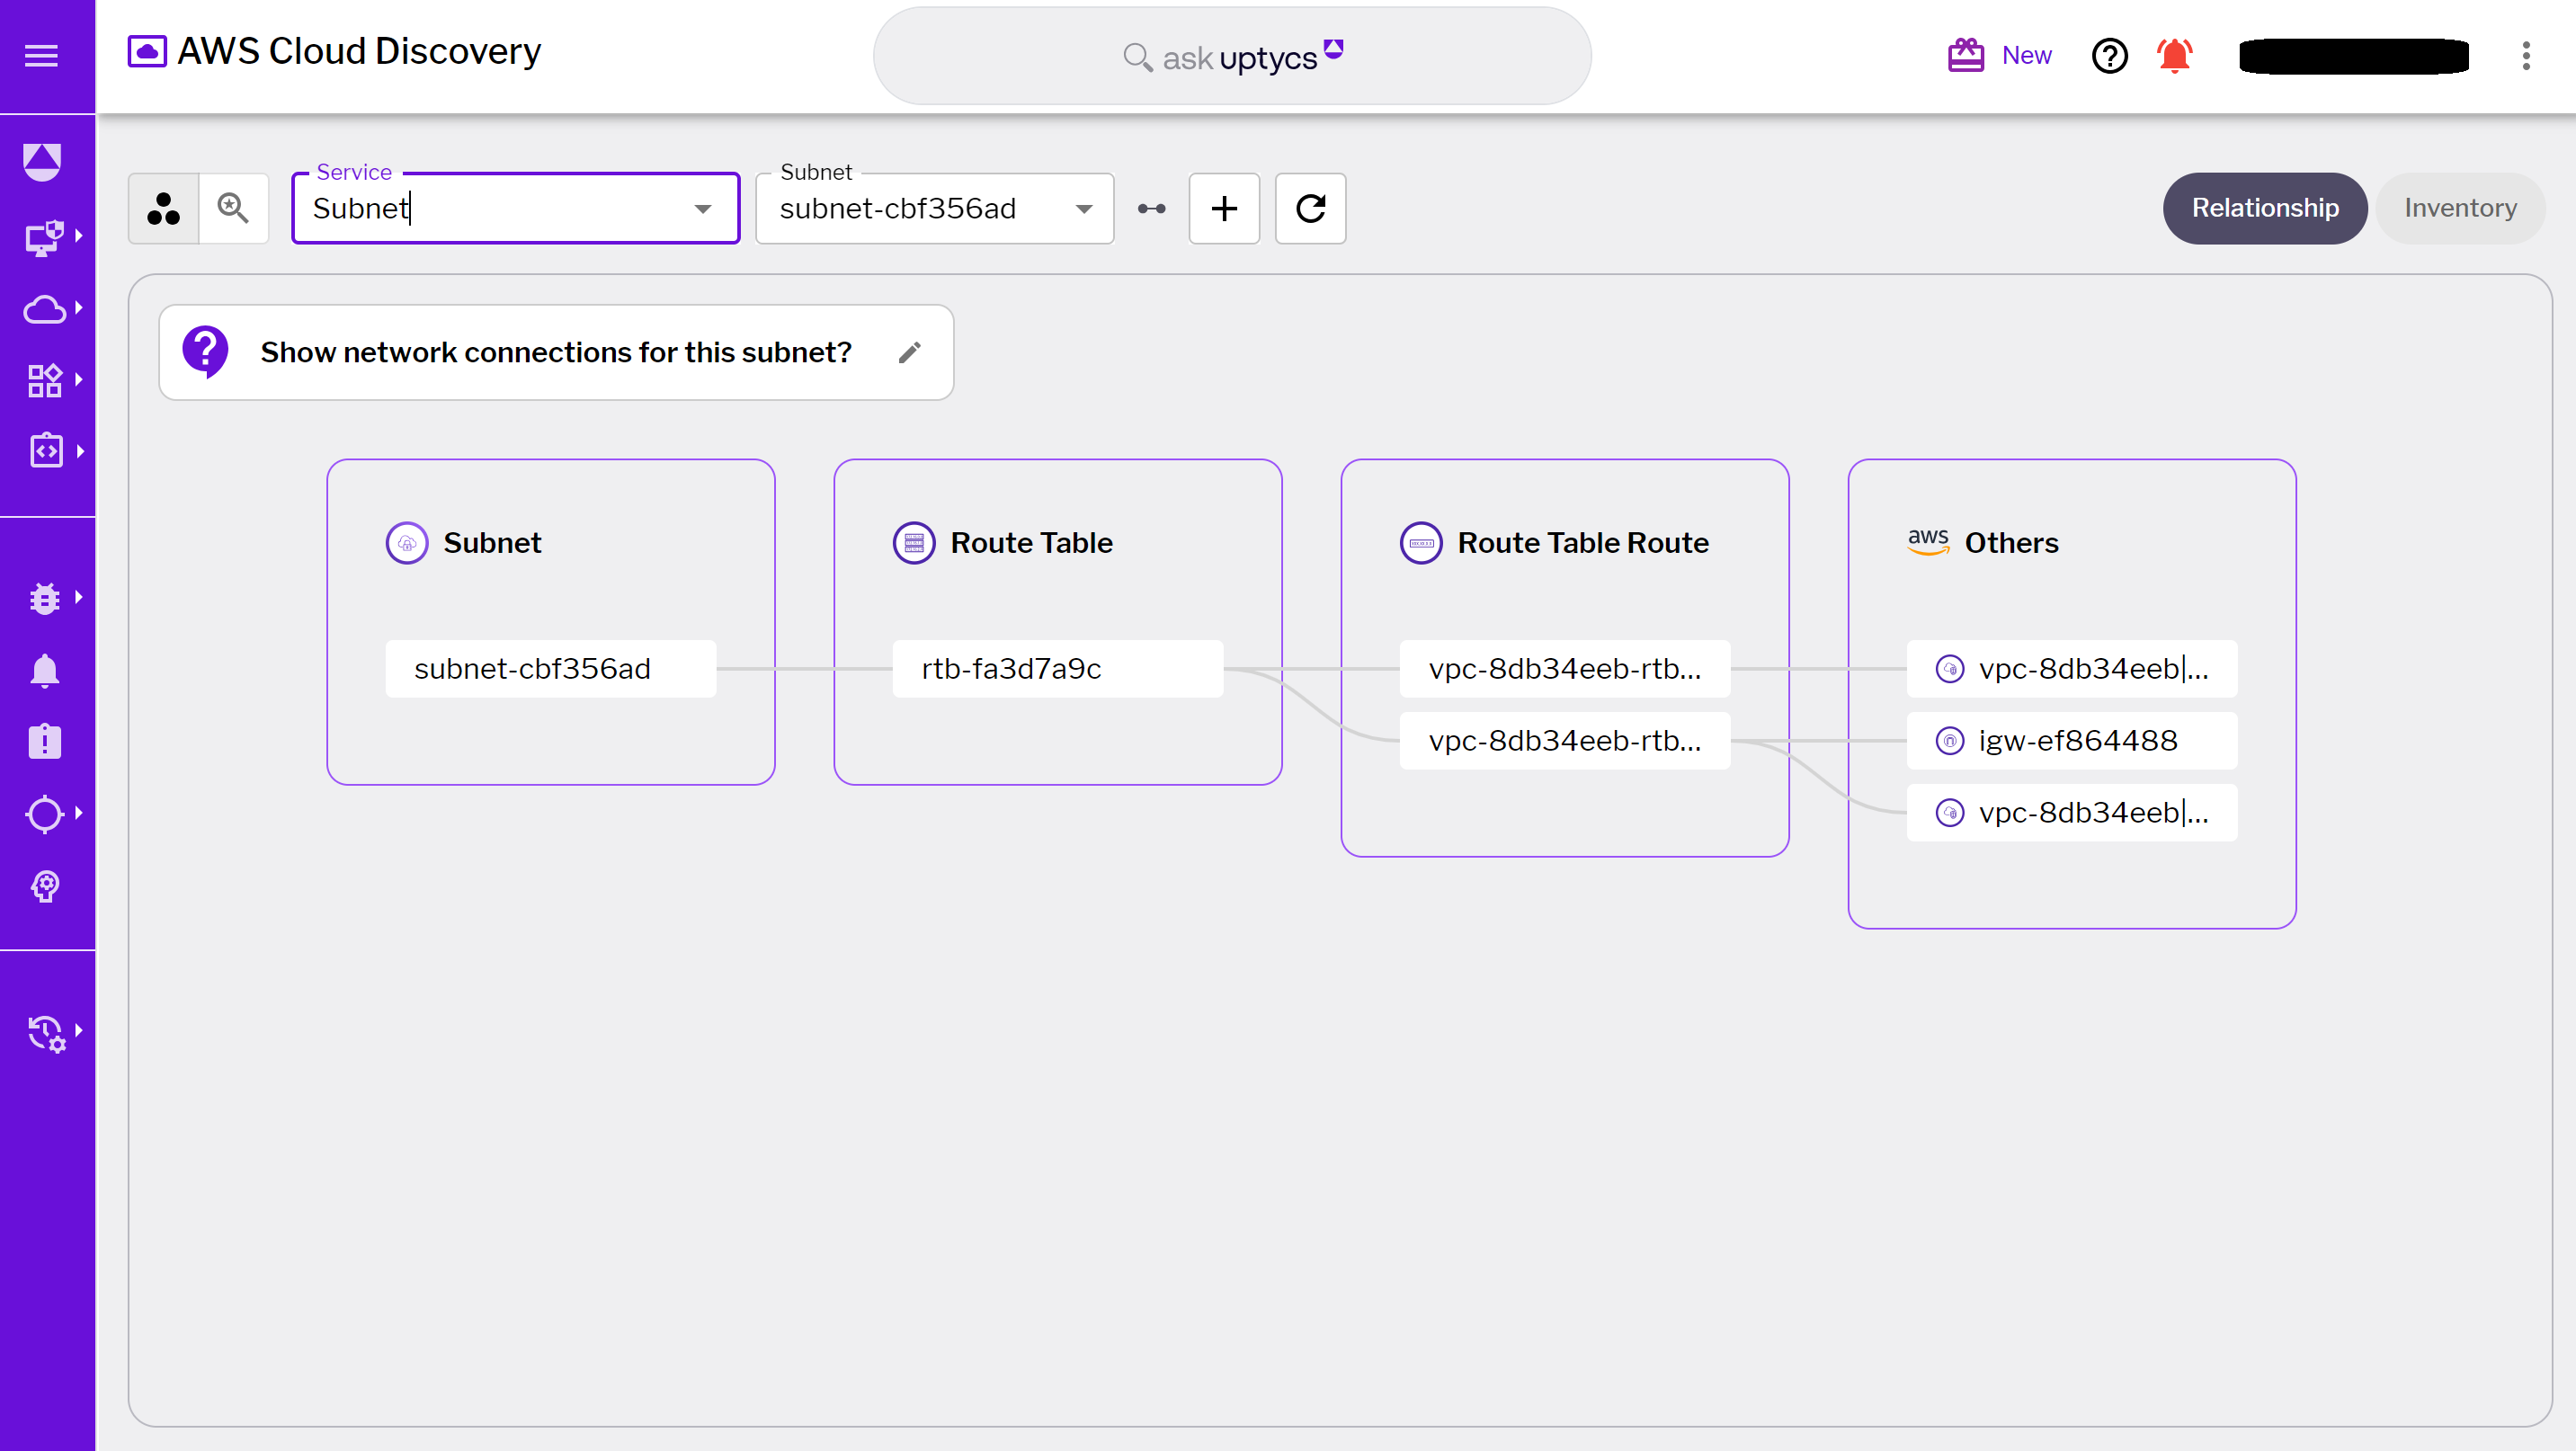2576x1451 pixels.
Task: Open the hamburger navigation menu
Action: 41,55
